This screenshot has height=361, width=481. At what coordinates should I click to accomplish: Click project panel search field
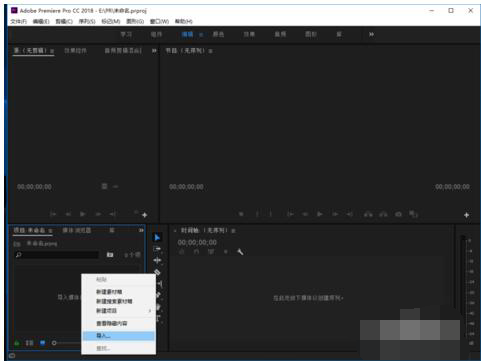coord(57,255)
